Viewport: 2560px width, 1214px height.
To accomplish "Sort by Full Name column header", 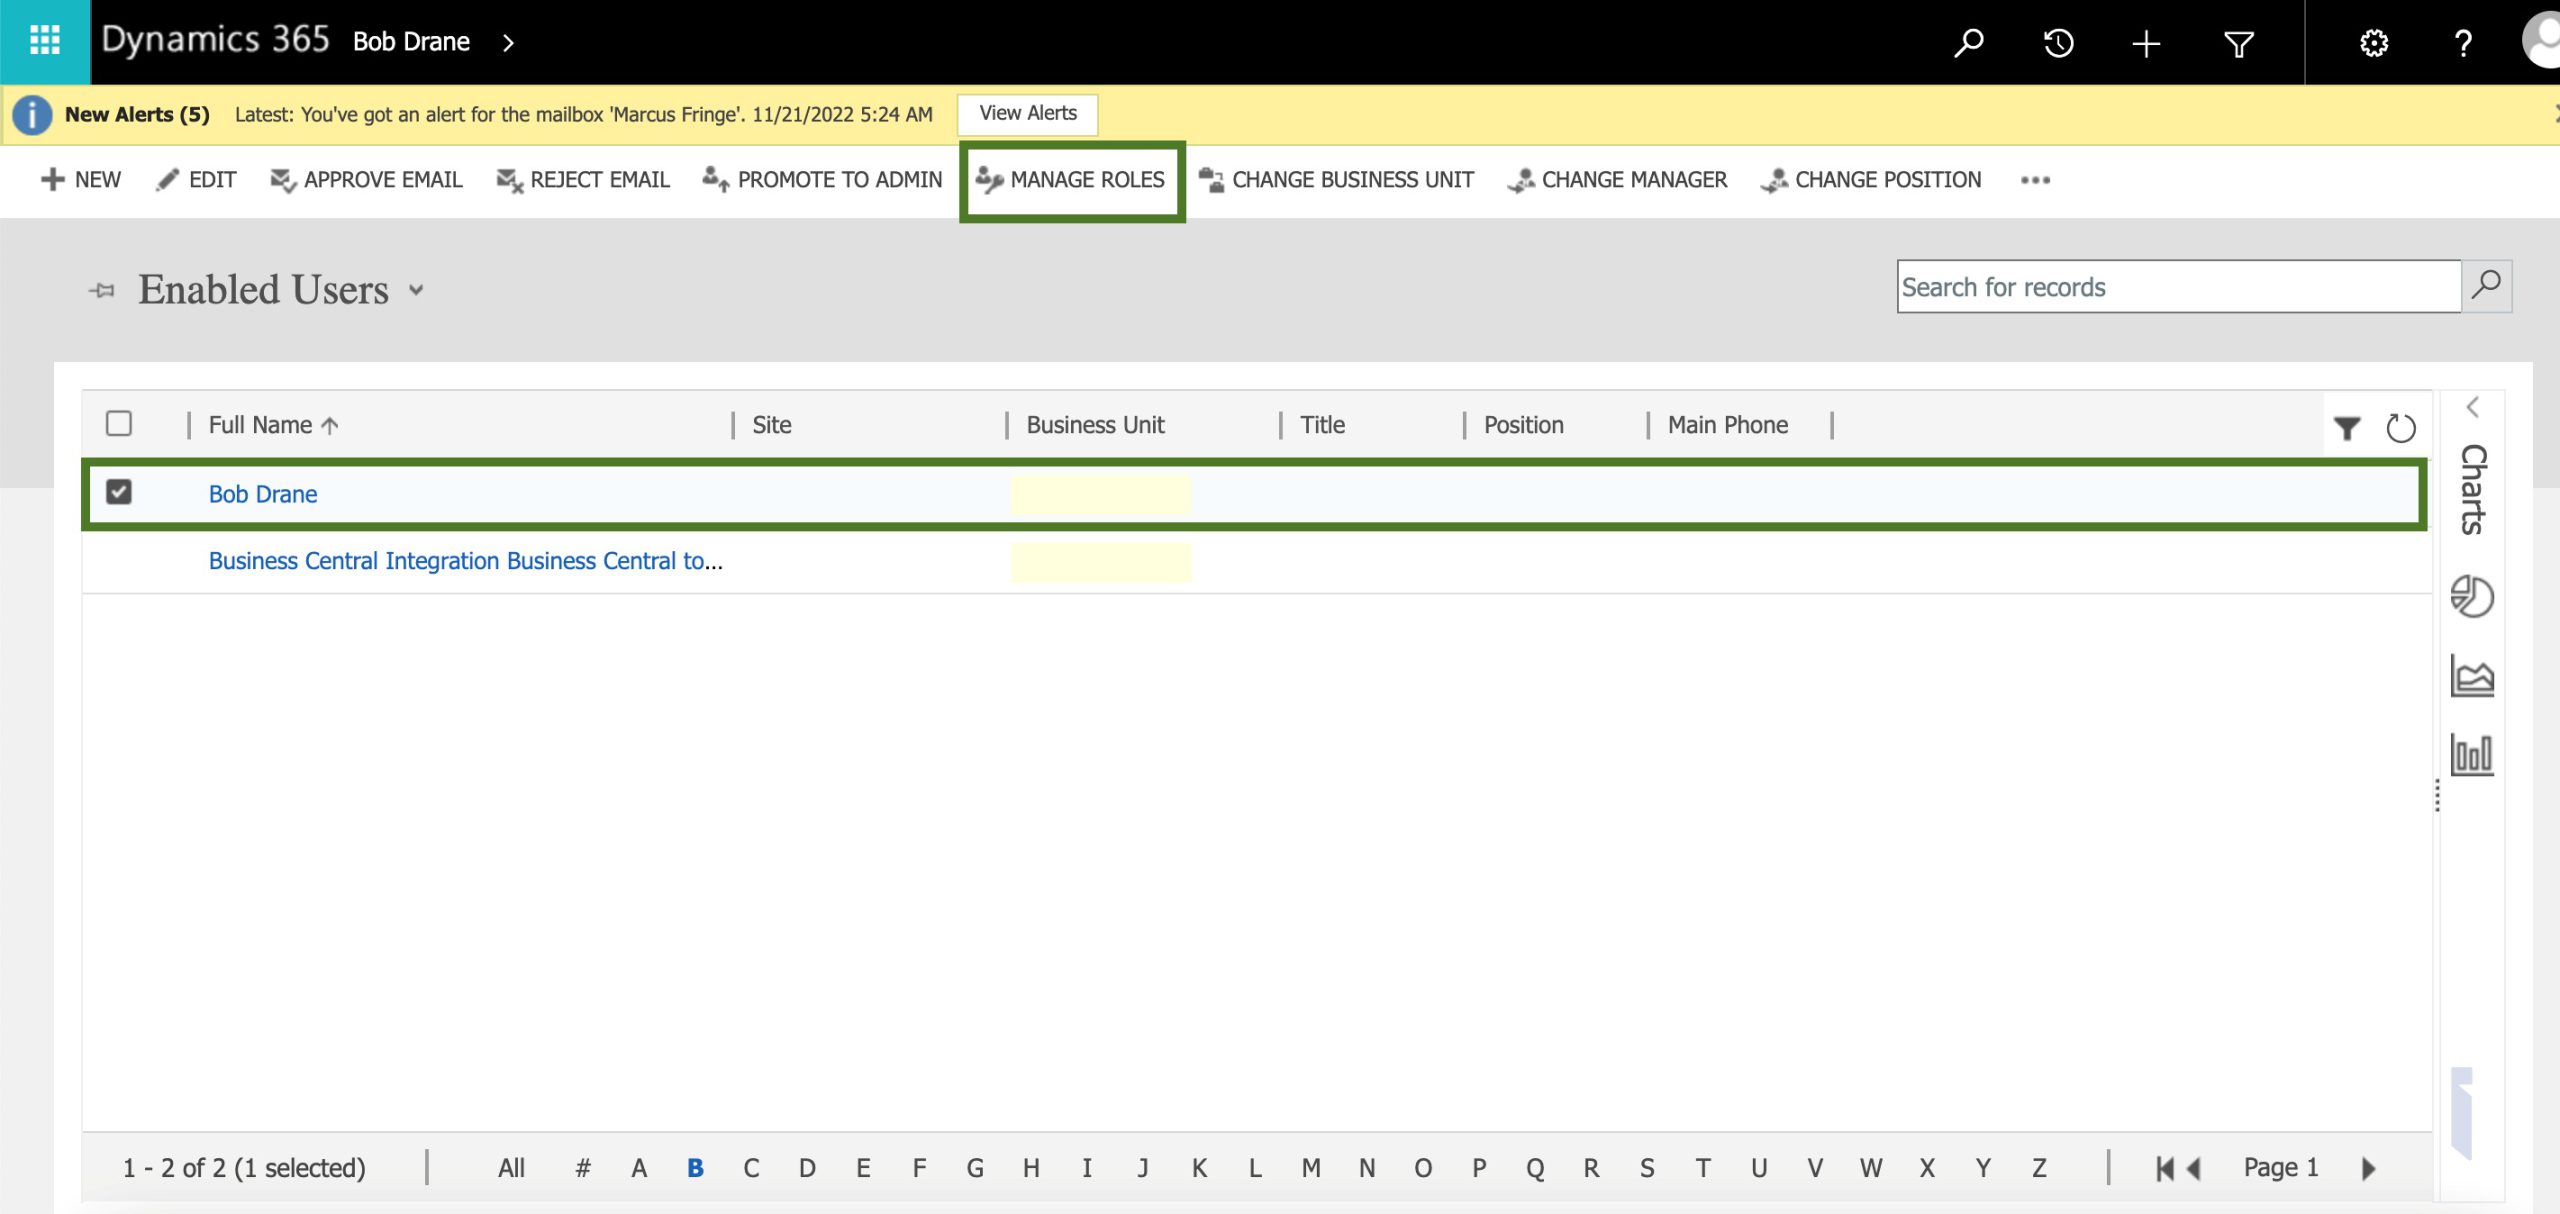I will (x=274, y=425).
